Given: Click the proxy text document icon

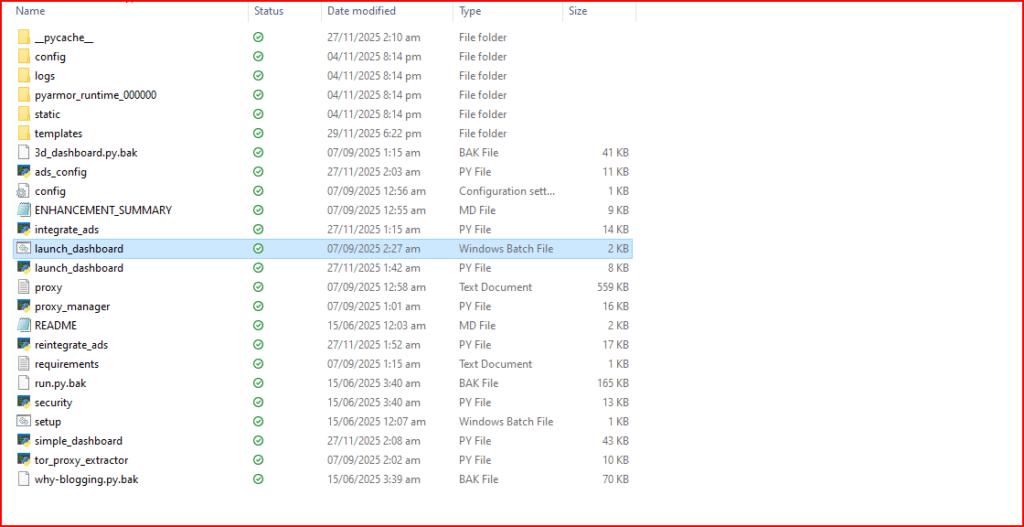Looking at the screenshot, I should click(x=24, y=287).
